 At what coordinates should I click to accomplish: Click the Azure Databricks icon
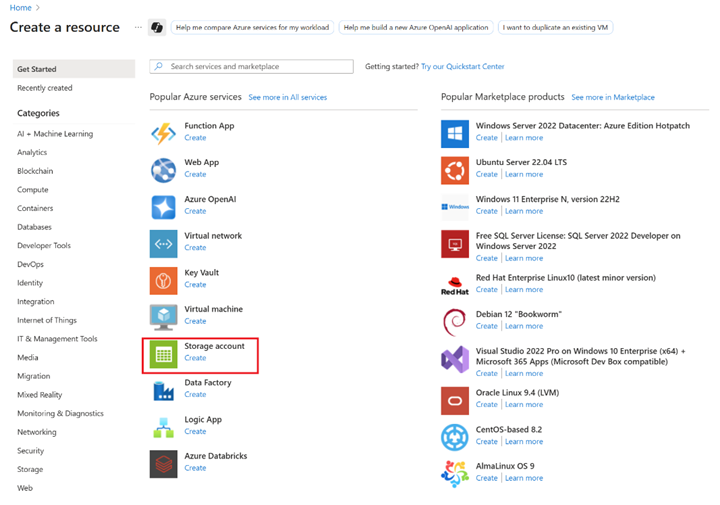163,463
